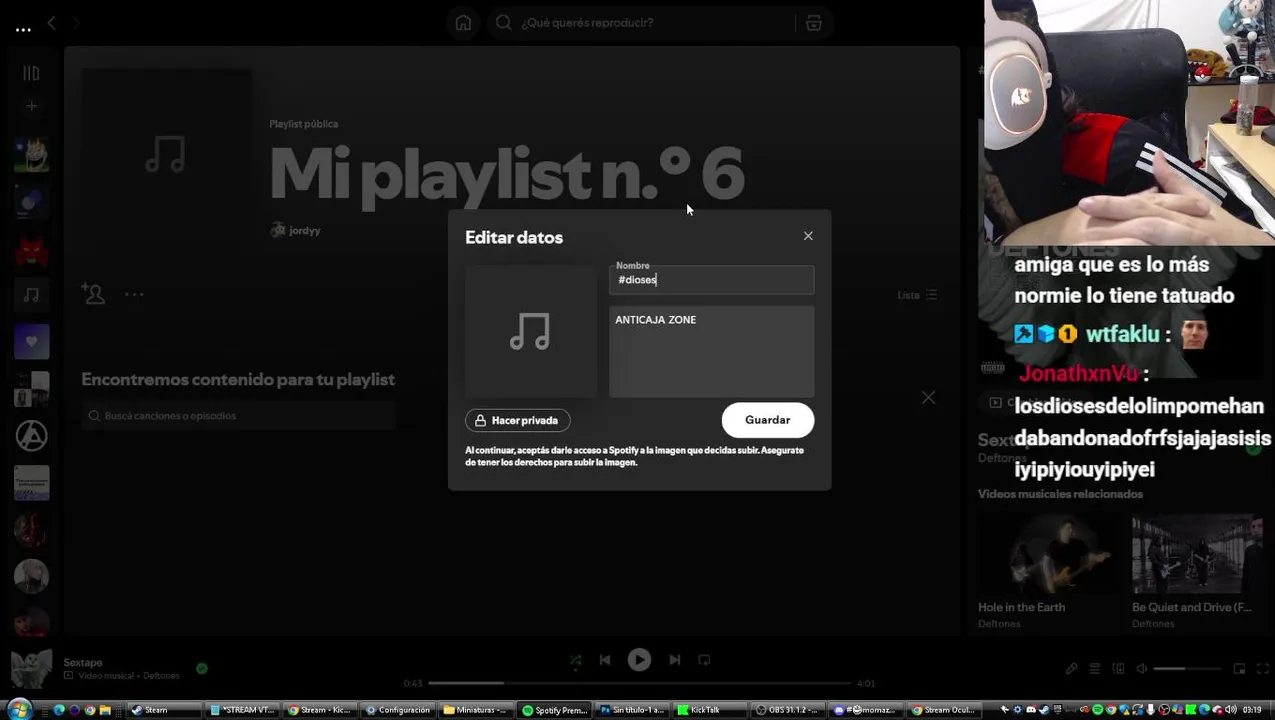1275x720 pixels.
Task: Seek on the song progress bar
Action: point(640,683)
